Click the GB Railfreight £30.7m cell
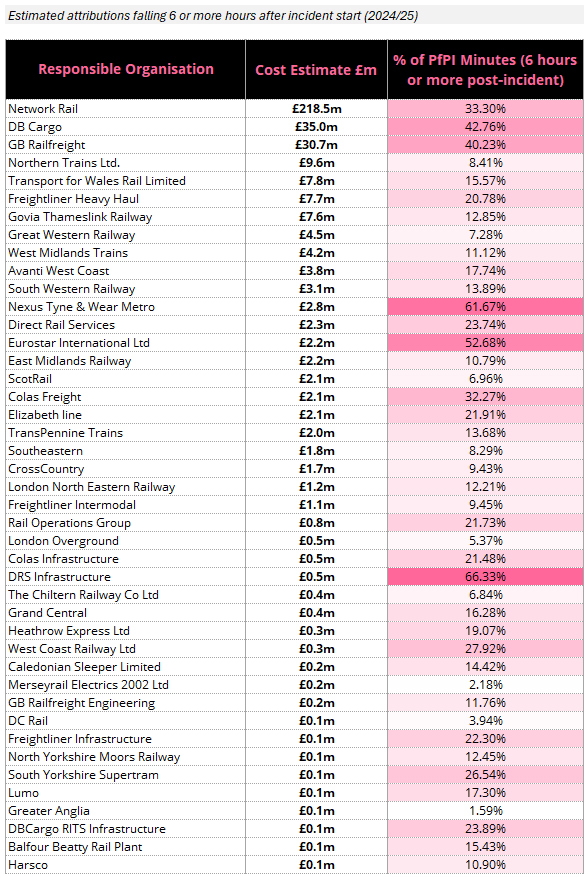This screenshot has height=877, width=587. coord(316,145)
